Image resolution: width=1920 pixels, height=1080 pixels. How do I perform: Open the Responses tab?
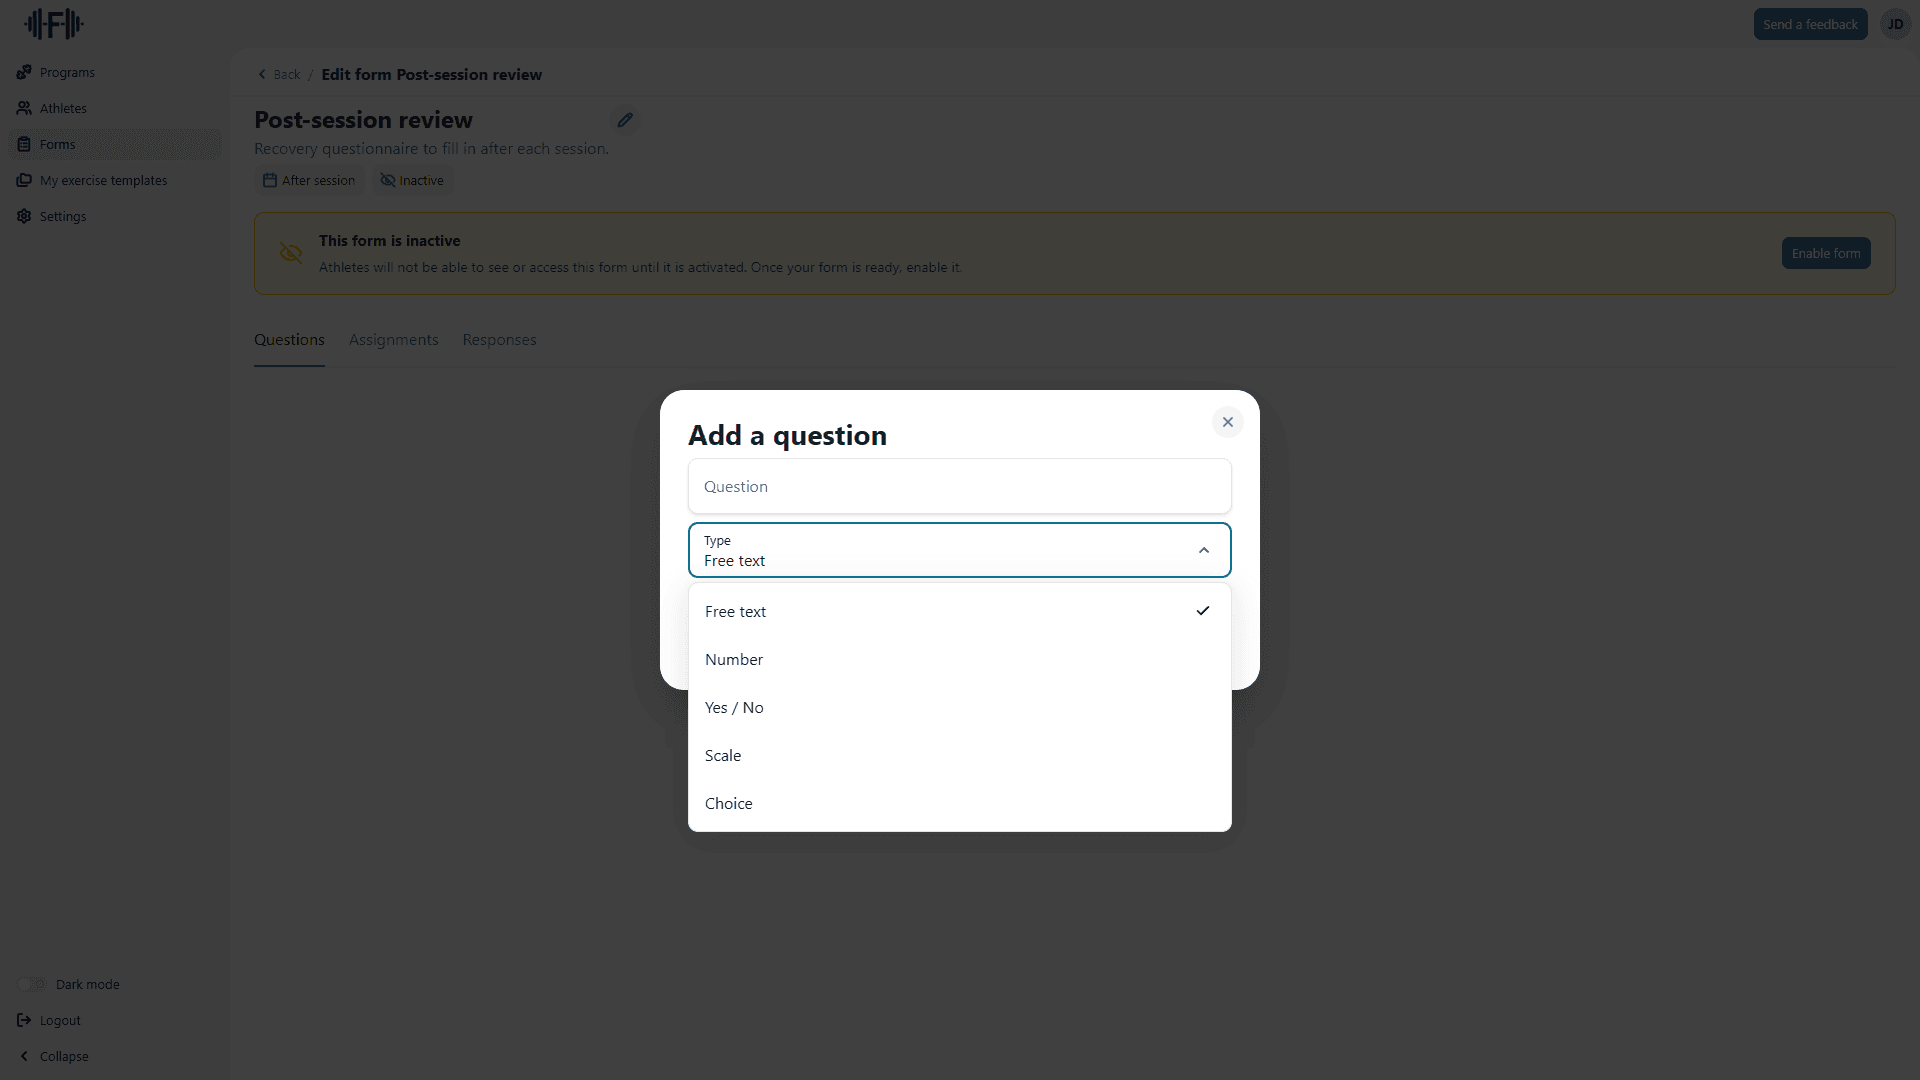tap(499, 340)
